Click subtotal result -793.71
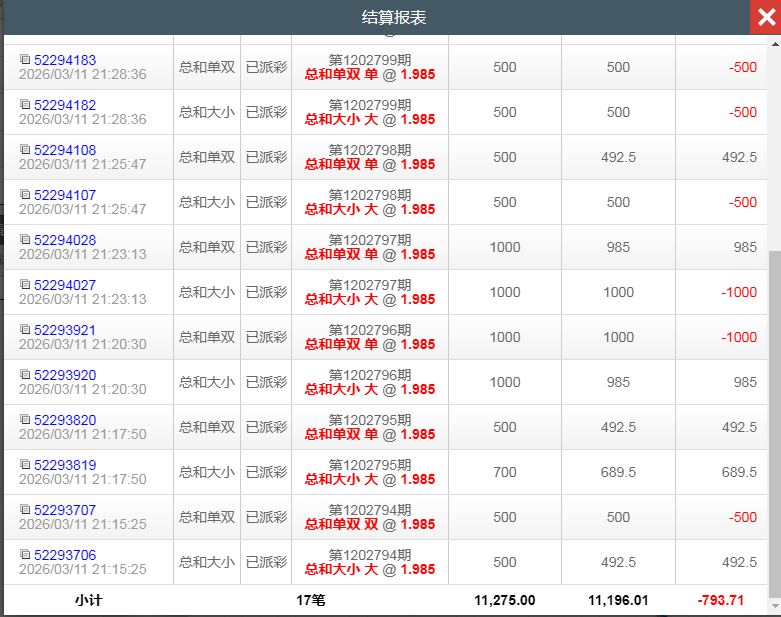Screen dimensions: 781x617 tap(721, 601)
